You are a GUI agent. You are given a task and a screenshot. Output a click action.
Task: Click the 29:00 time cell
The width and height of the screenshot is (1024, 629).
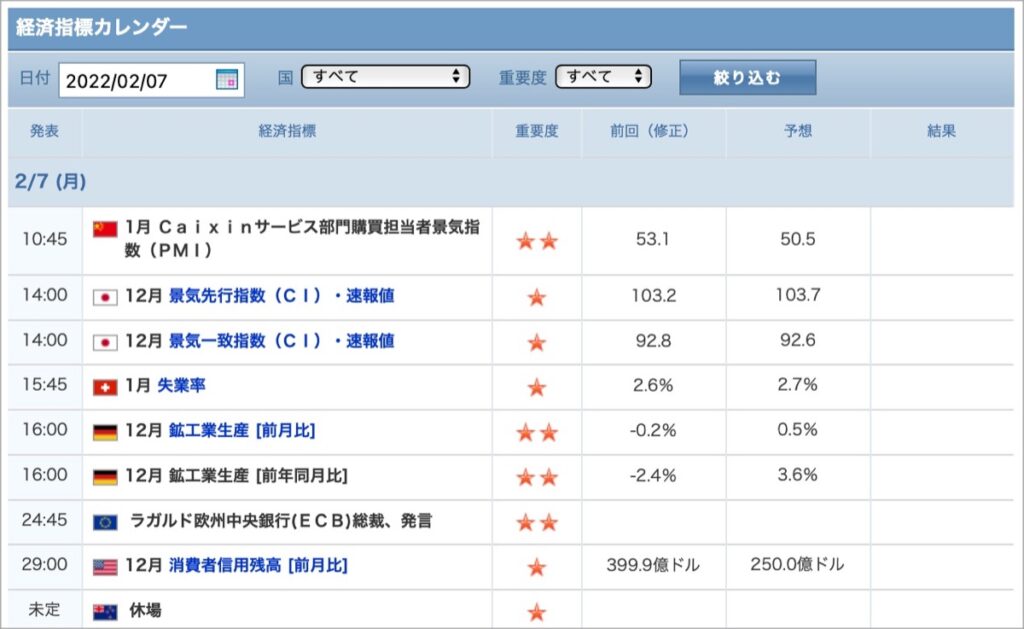[x=44, y=564]
